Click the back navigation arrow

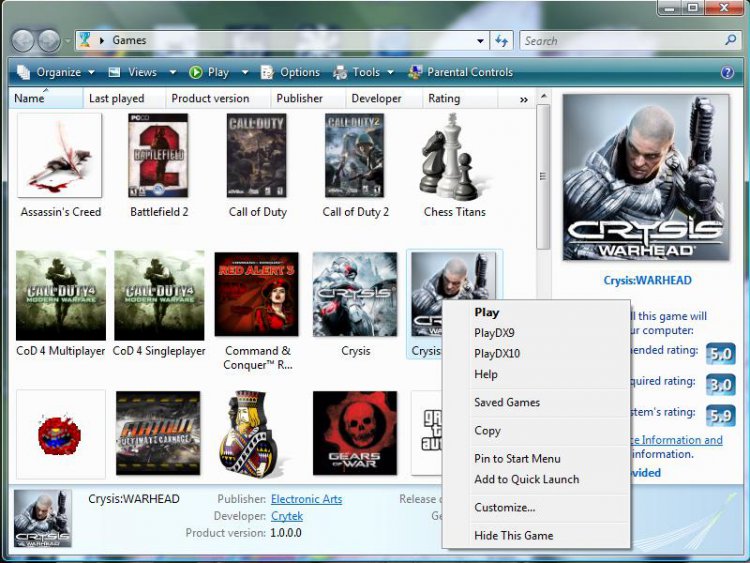pos(22,41)
